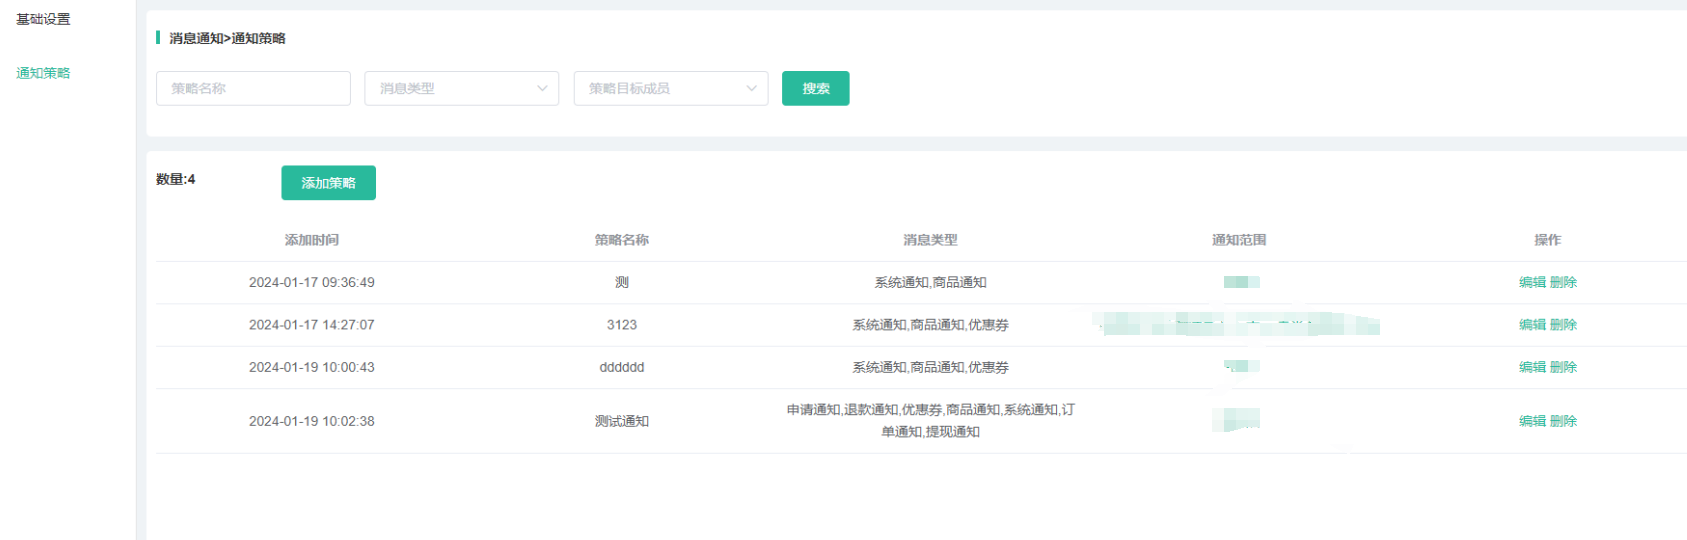
Task: Click the 消息类型 dropdown chevron arrow
Action: coord(542,88)
